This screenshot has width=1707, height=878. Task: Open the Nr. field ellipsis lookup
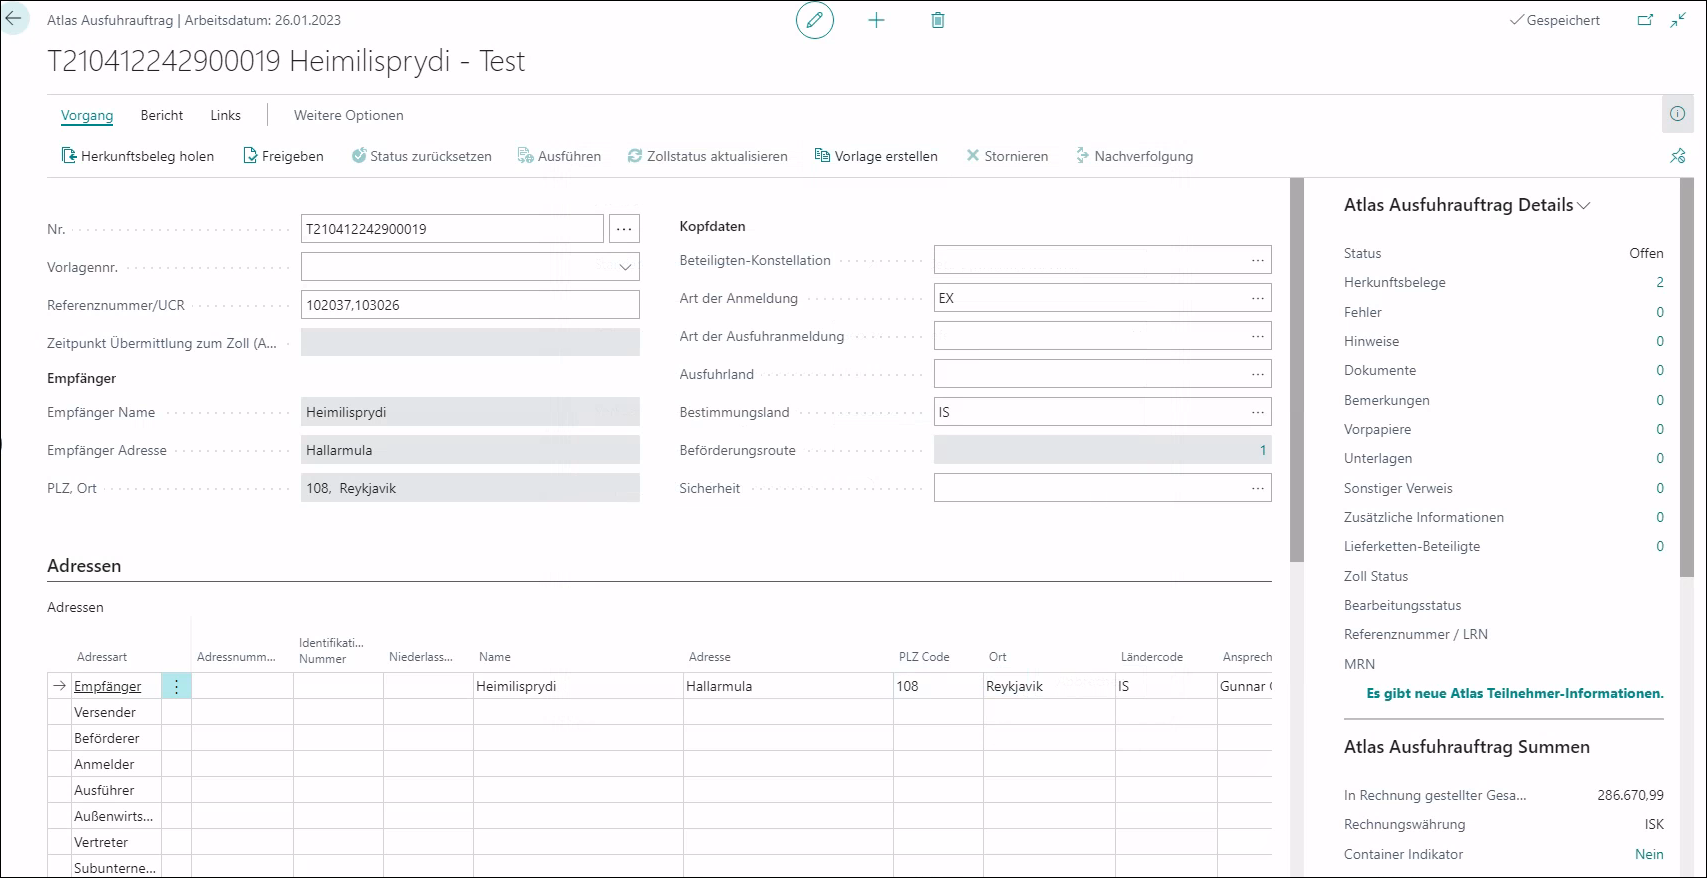pos(624,229)
